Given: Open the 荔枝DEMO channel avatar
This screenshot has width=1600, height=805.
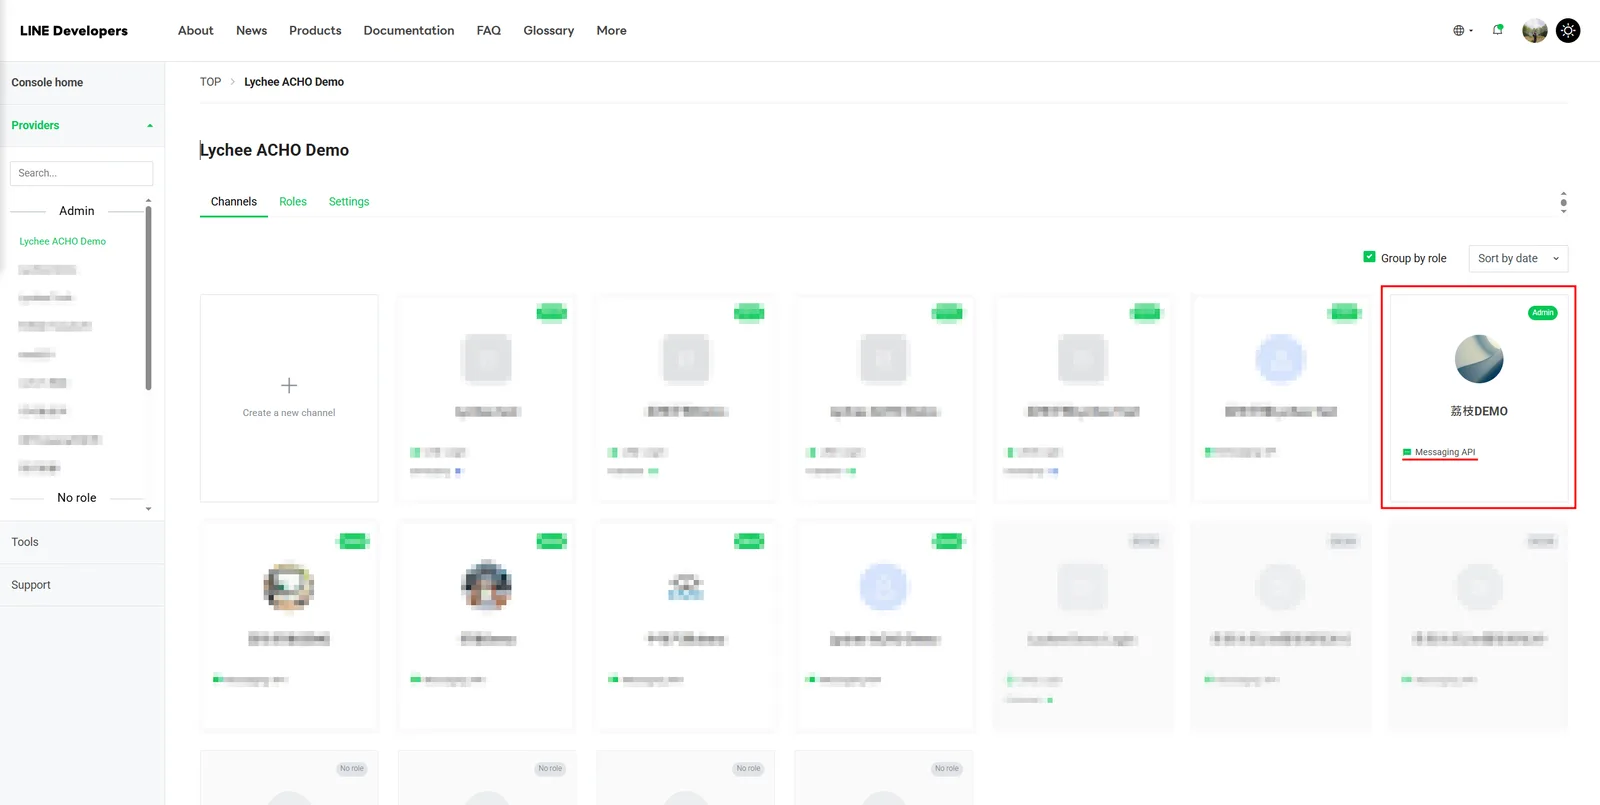Looking at the screenshot, I should 1479,359.
